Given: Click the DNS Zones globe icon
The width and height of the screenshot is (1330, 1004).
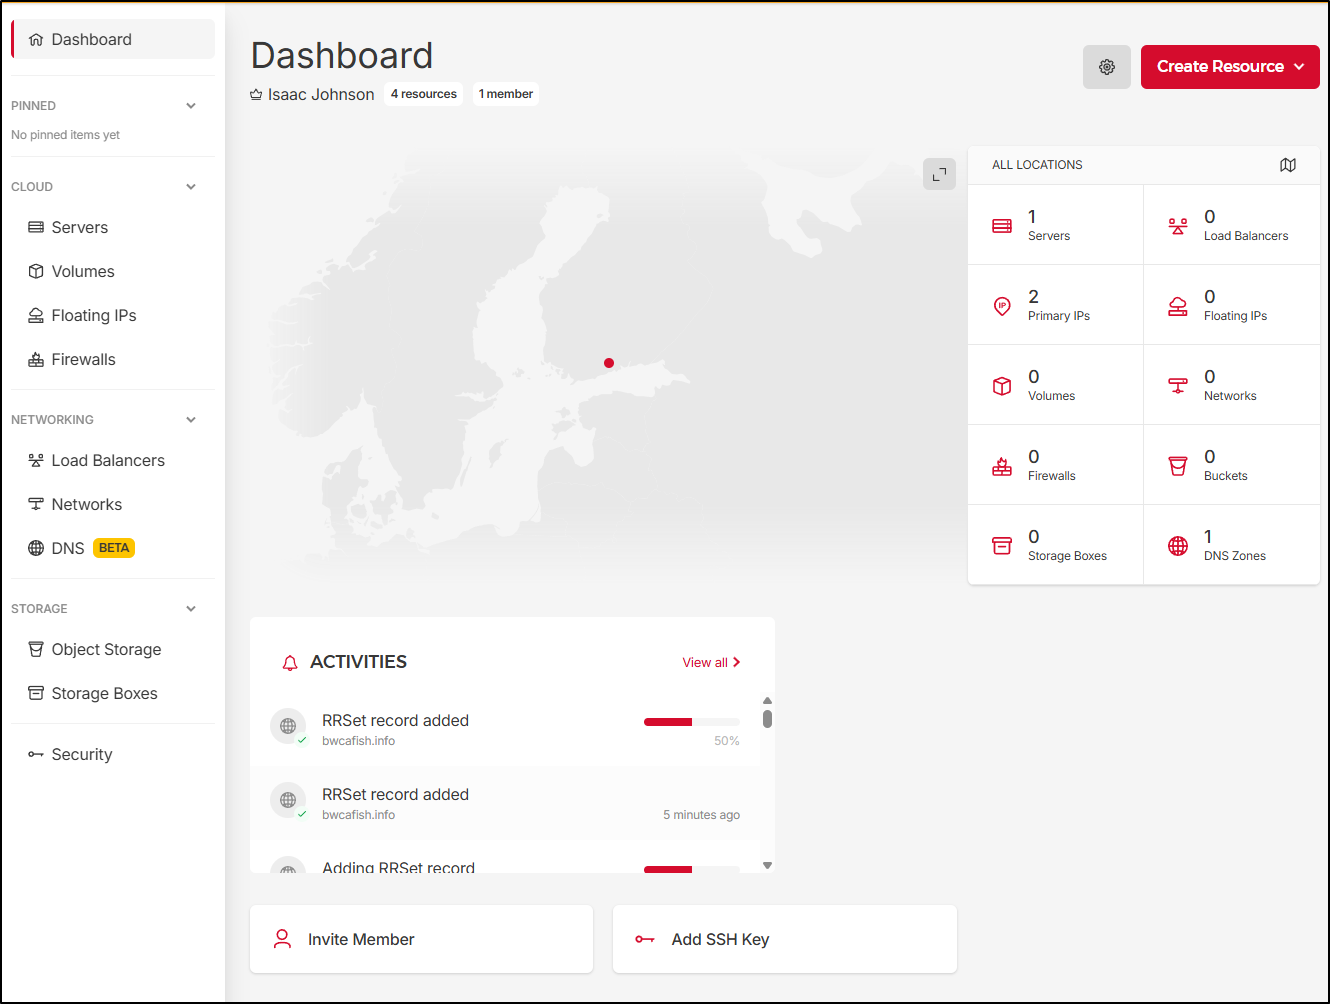Looking at the screenshot, I should point(1178,546).
